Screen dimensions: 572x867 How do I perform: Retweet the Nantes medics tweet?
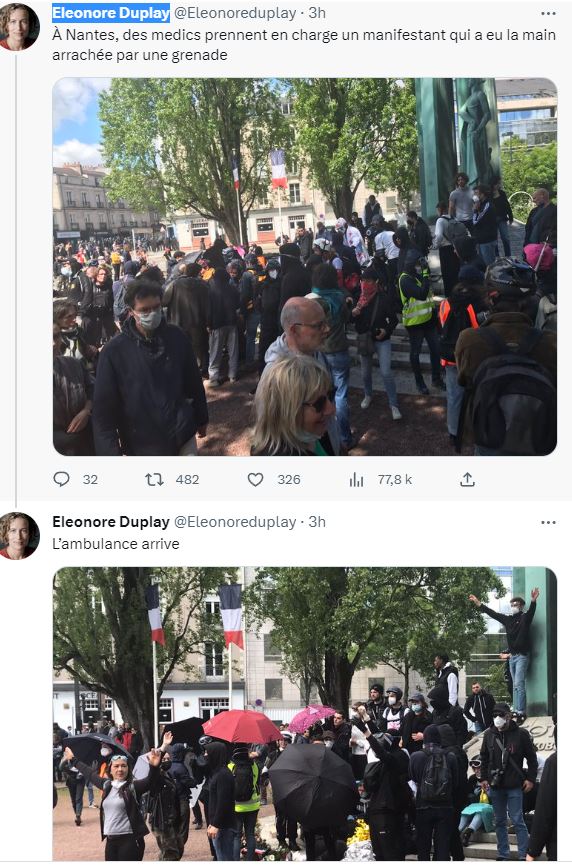pyautogui.click(x=154, y=479)
